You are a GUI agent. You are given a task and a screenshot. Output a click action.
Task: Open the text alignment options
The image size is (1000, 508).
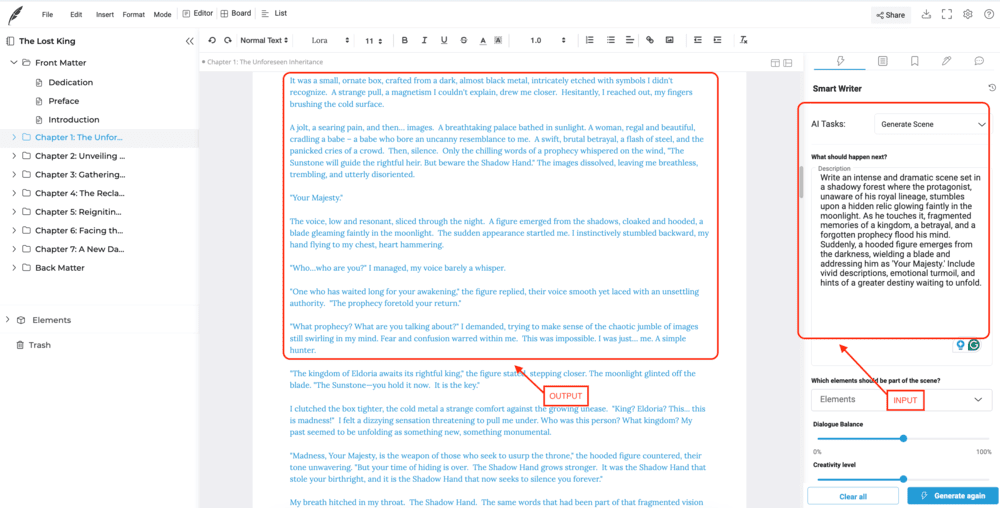[x=630, y=40]
